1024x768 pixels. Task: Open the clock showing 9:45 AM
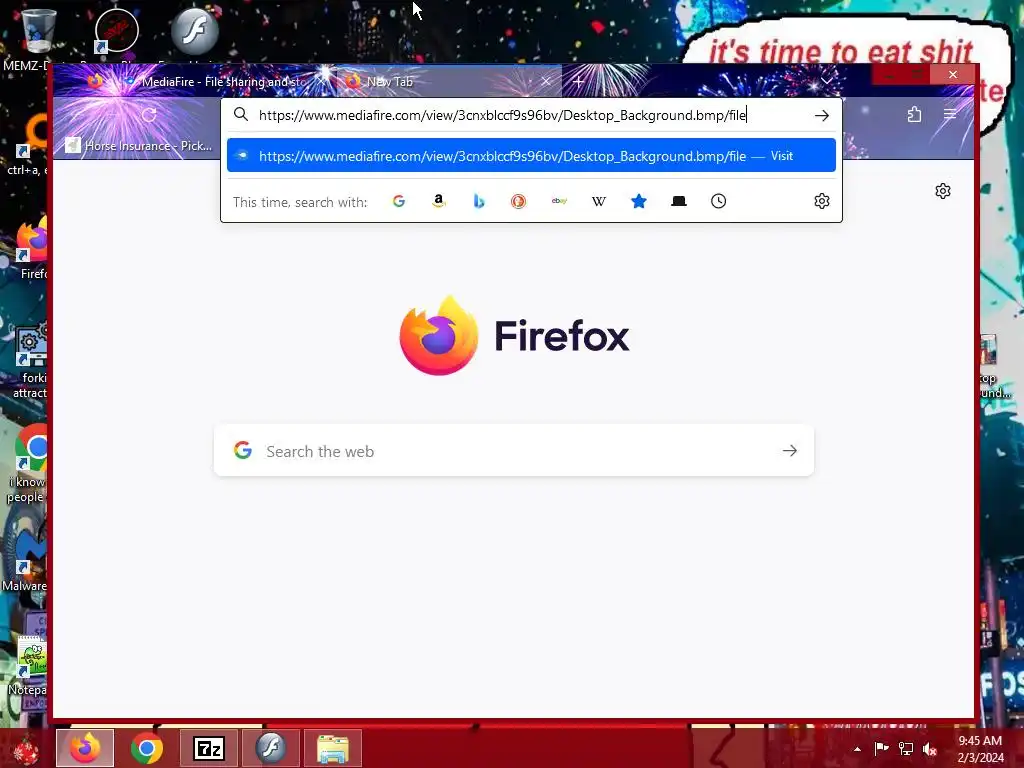tap(980, 749)
